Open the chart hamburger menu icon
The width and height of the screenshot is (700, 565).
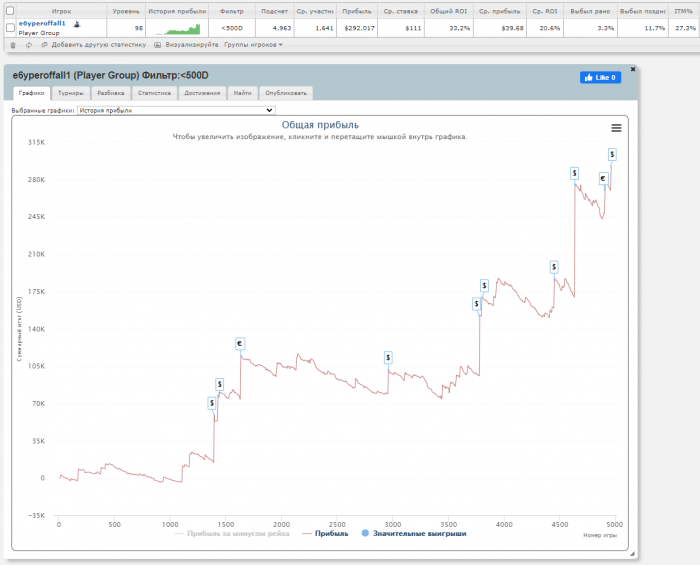[616, 127]
